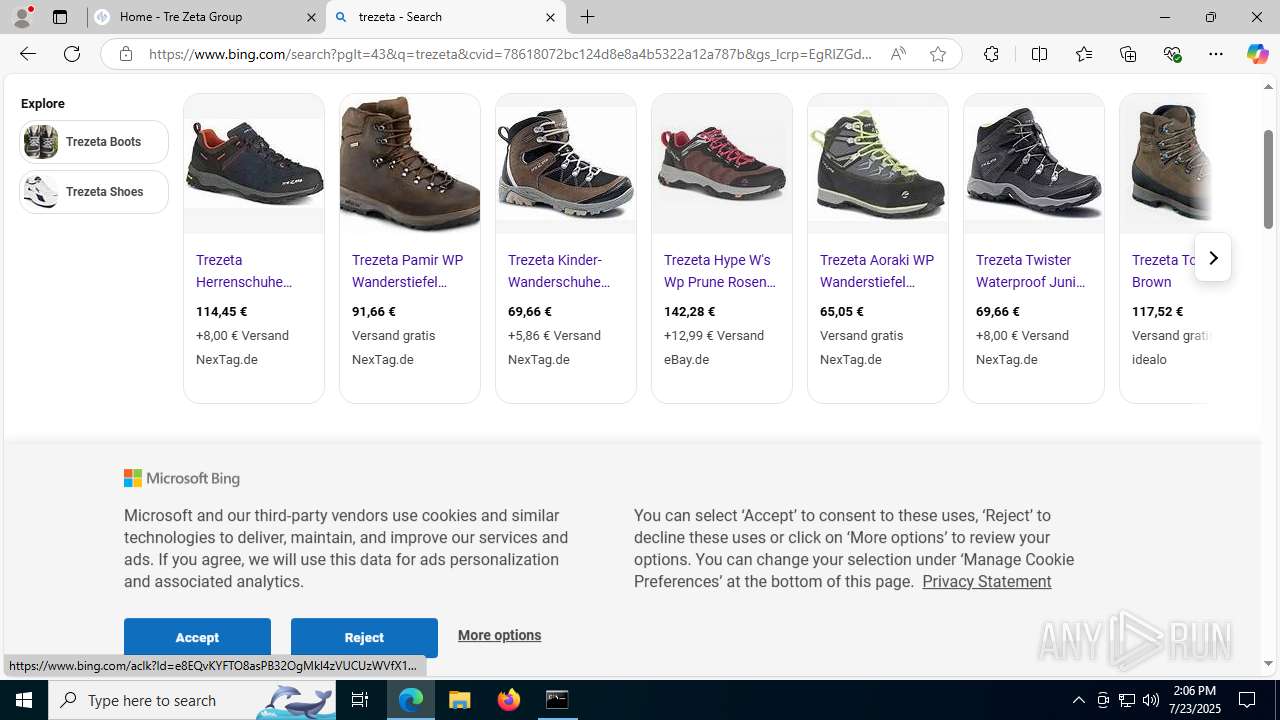Viewport: 1280px width, 720px height.
Task: Open Windows Start menu
Action: pos(24,700)
